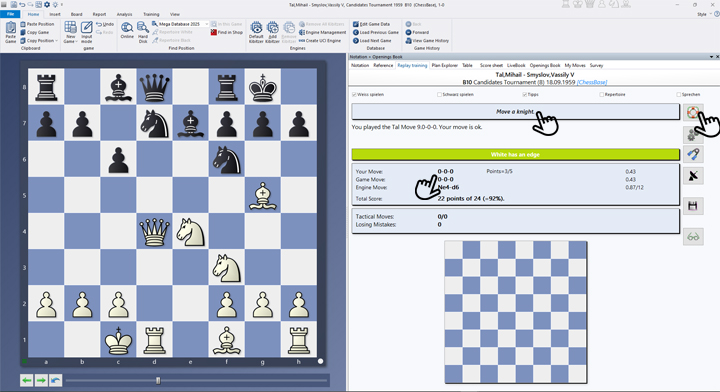Open the Plan Explorer tab
This screenshot has height=392, width=720.
click(444, 66)
